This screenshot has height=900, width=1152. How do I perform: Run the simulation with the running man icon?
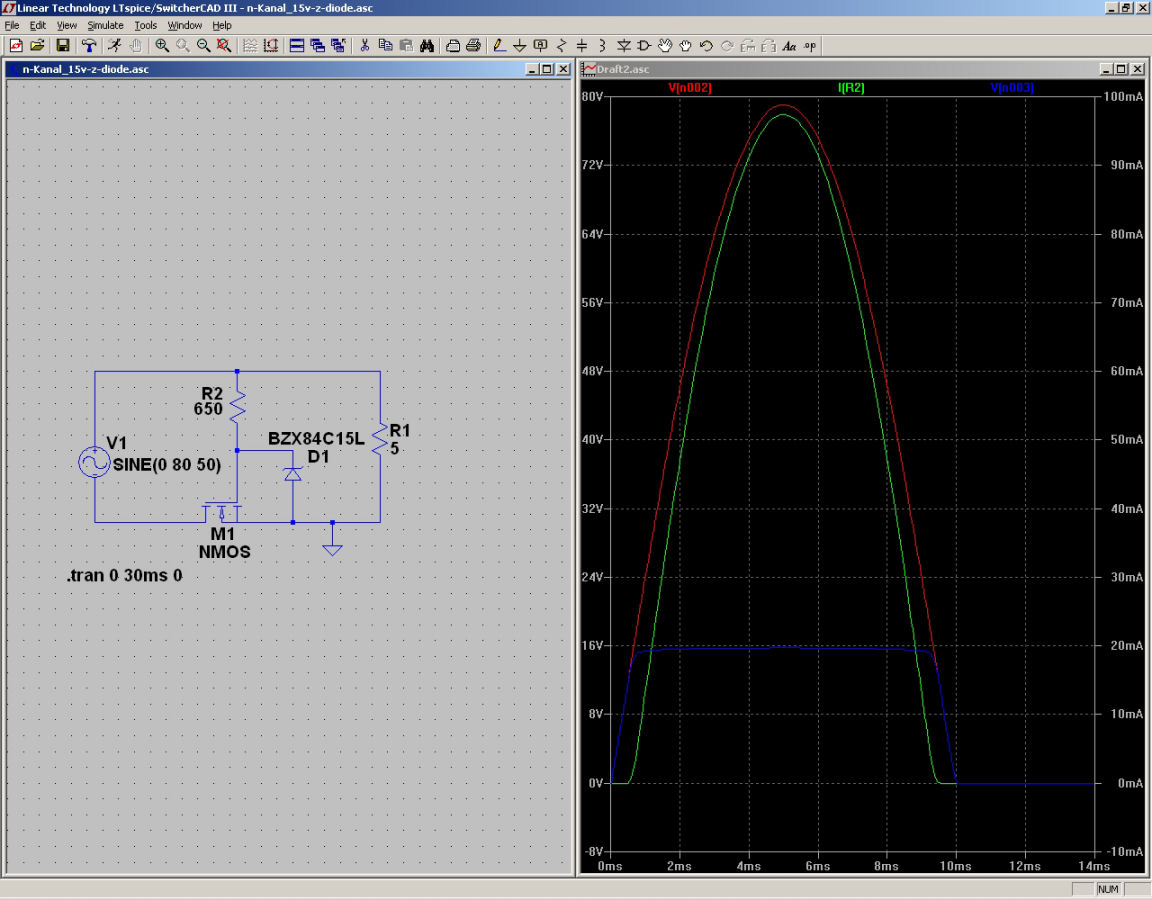coord(115,46)
